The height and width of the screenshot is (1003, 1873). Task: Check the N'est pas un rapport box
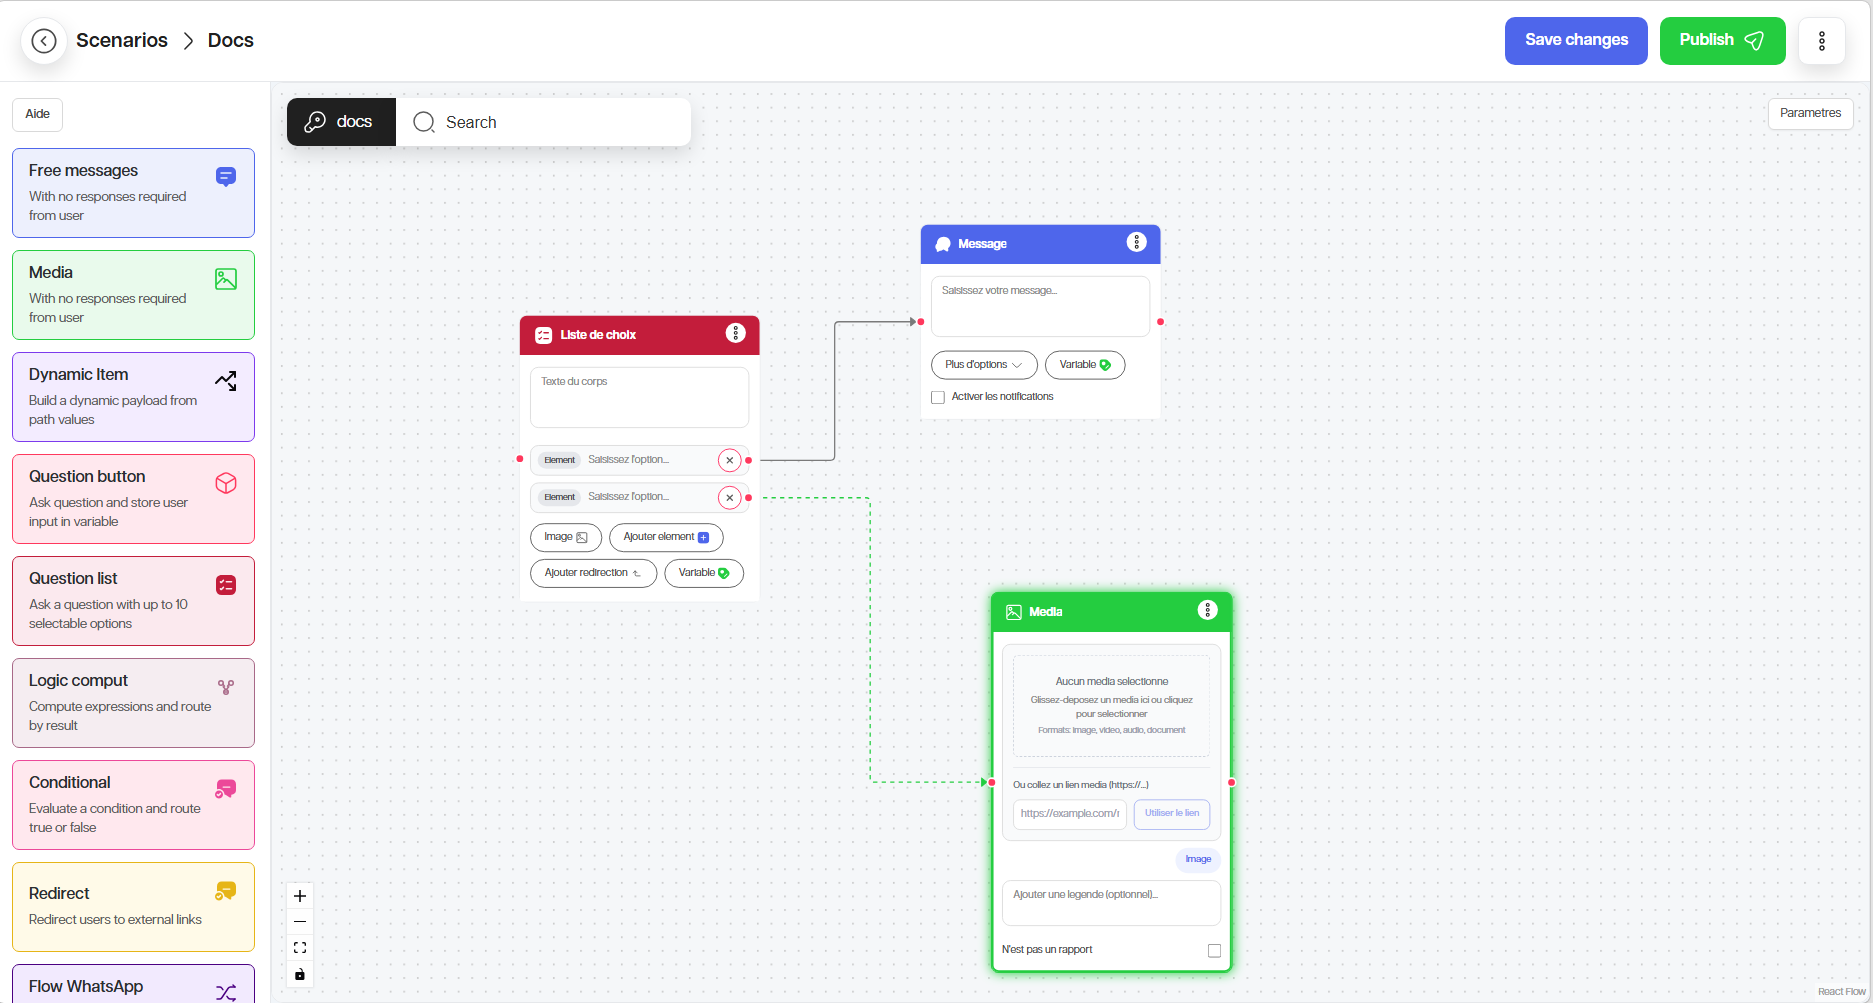1214,951
